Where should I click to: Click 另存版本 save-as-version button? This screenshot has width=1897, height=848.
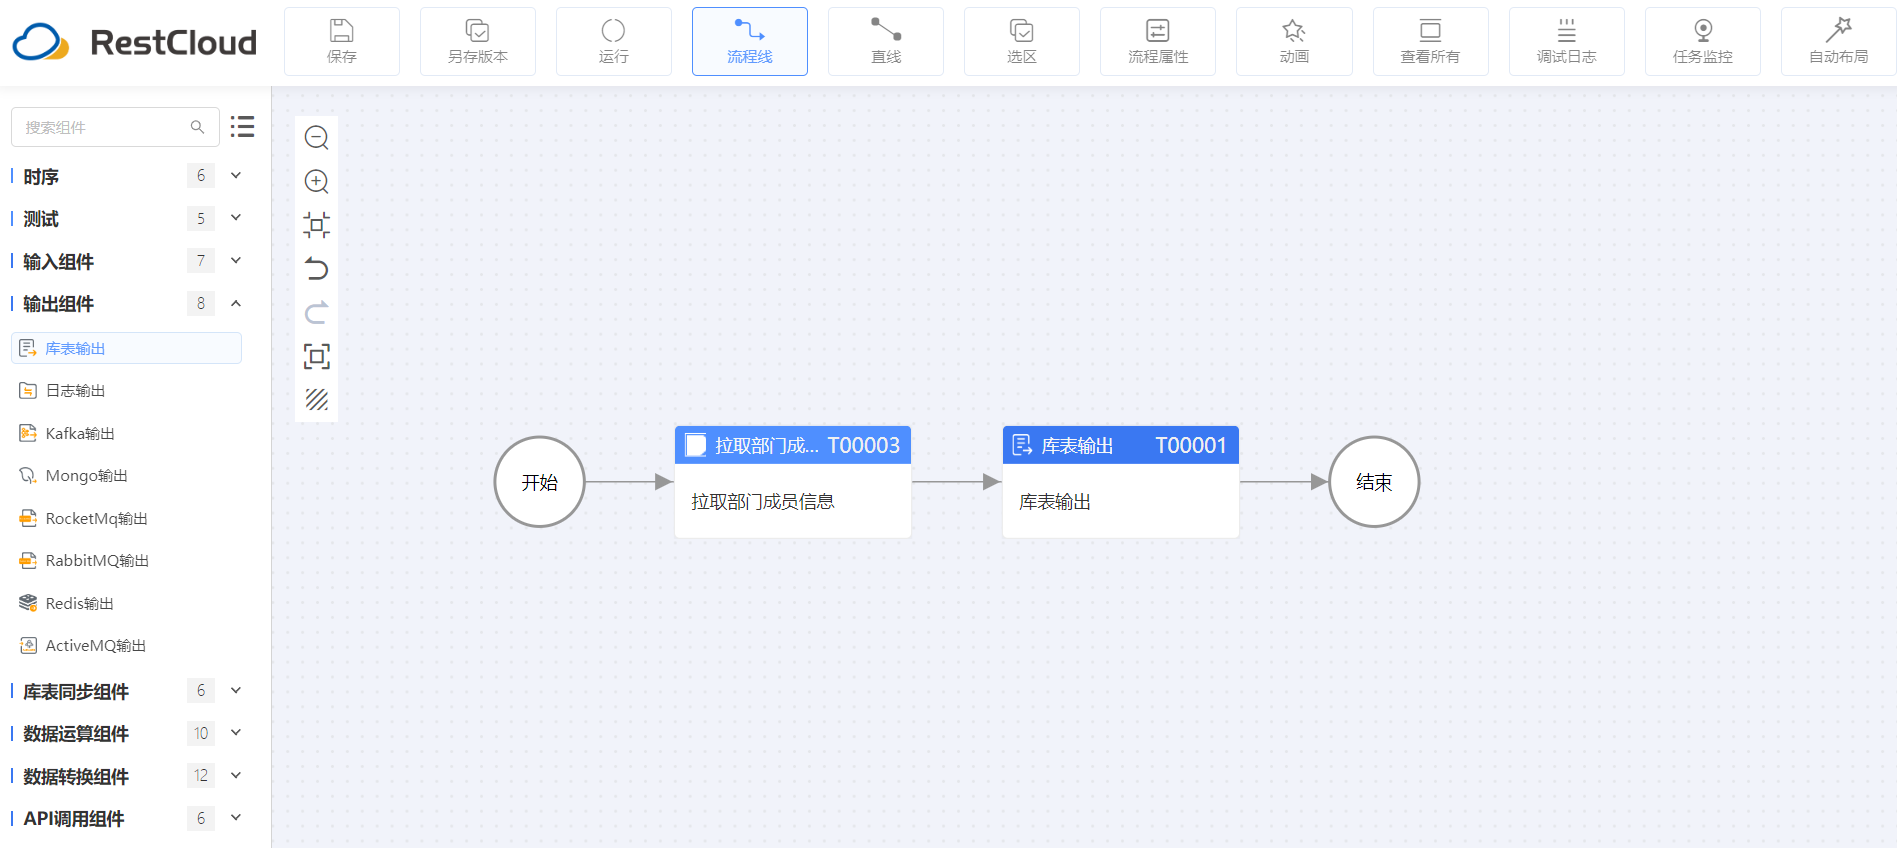tap(478, 41)
